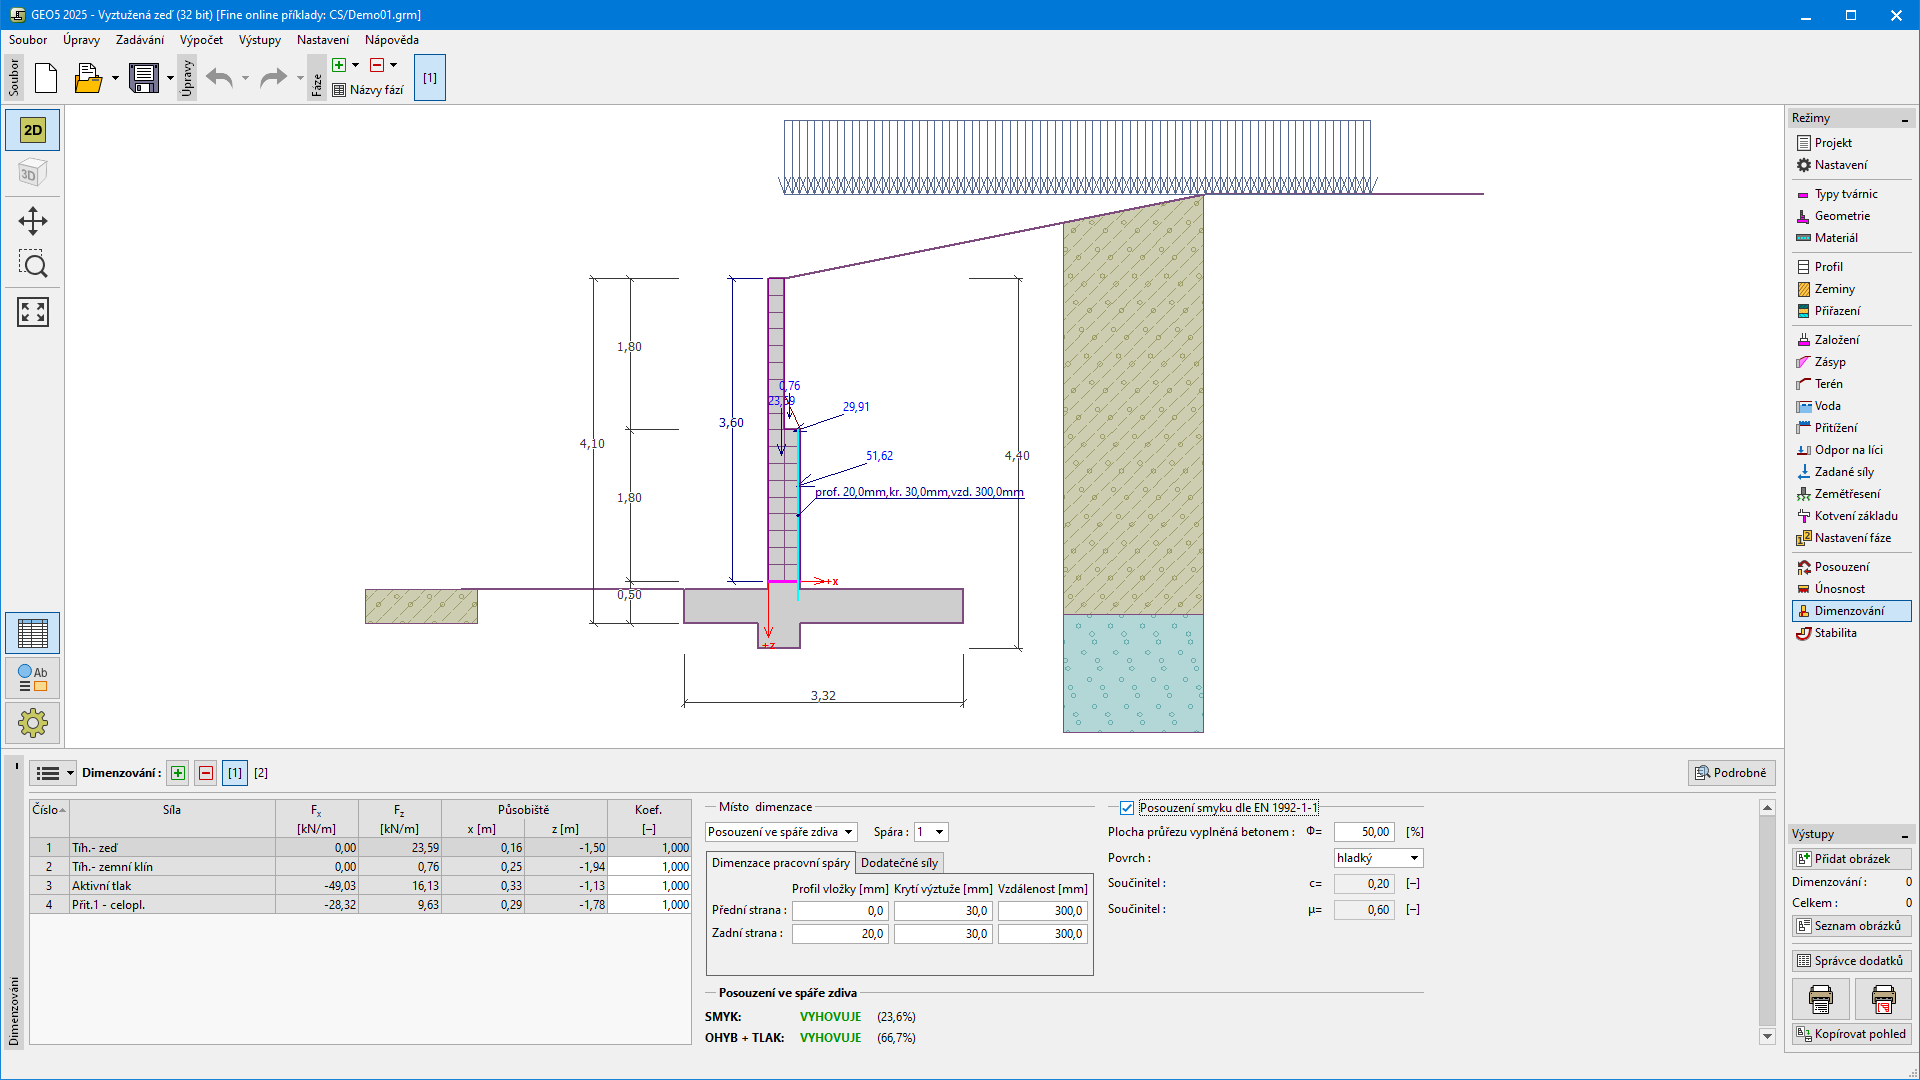Toggle the table display button
This screenshot has height=1080, width=1920.
click(32, 633)
